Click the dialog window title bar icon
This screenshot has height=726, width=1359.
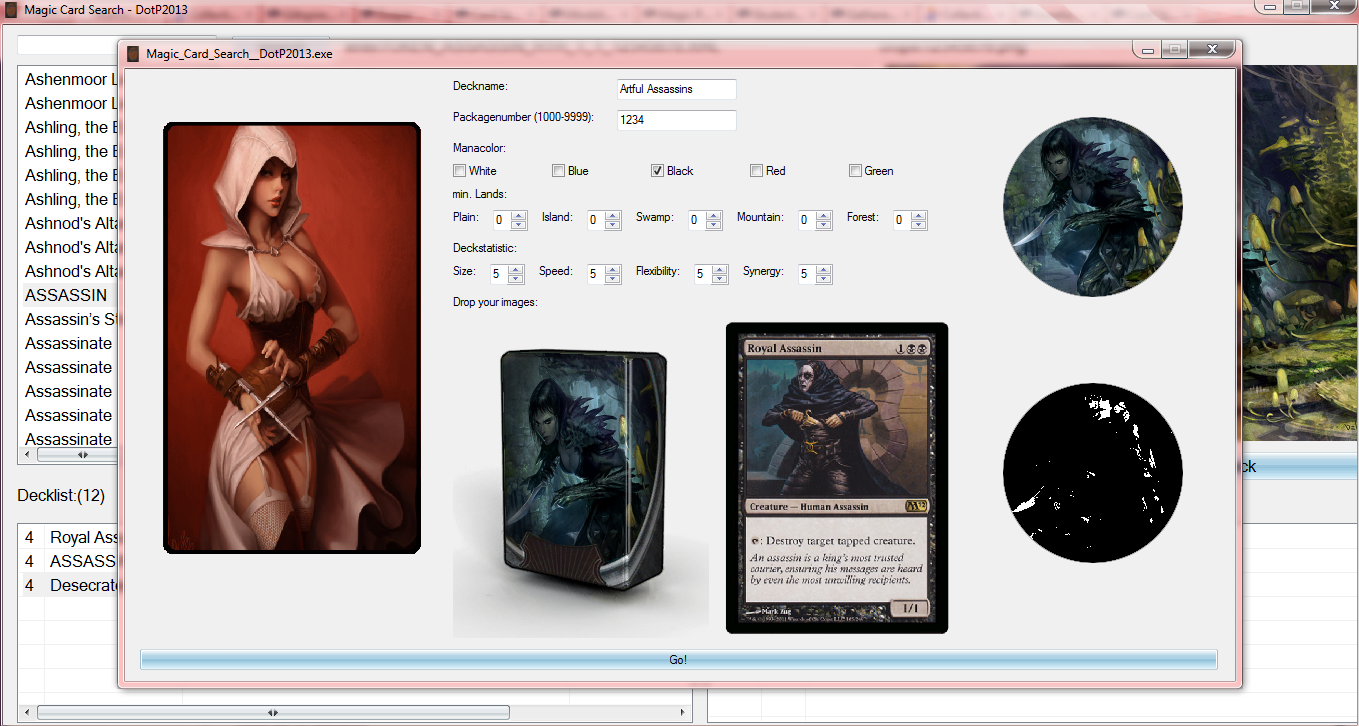(x=133, y=53)
